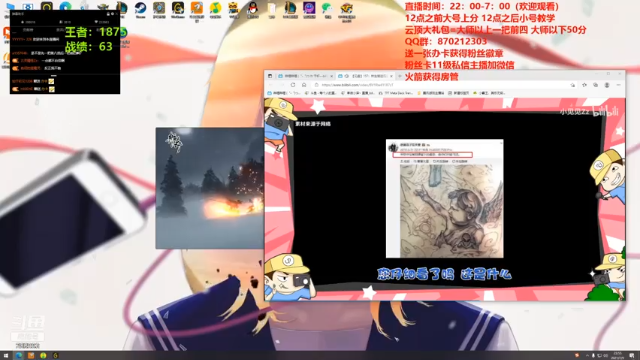Screen dimensions: 640x360
Task: Open browser profile avatar icon
Action: pyautogui.click(x=607, y=85)
